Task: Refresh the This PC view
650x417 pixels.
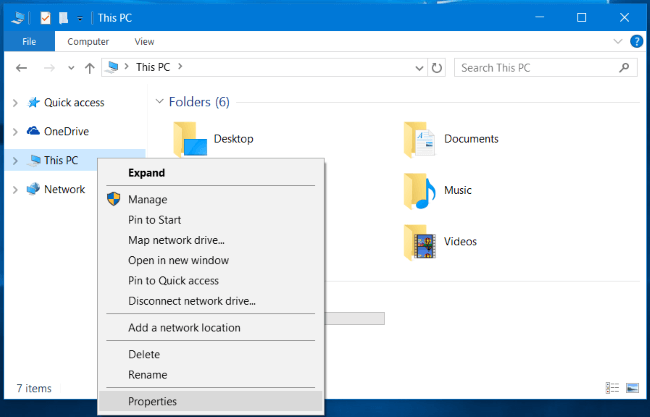Action: click(x=437, y=68)
